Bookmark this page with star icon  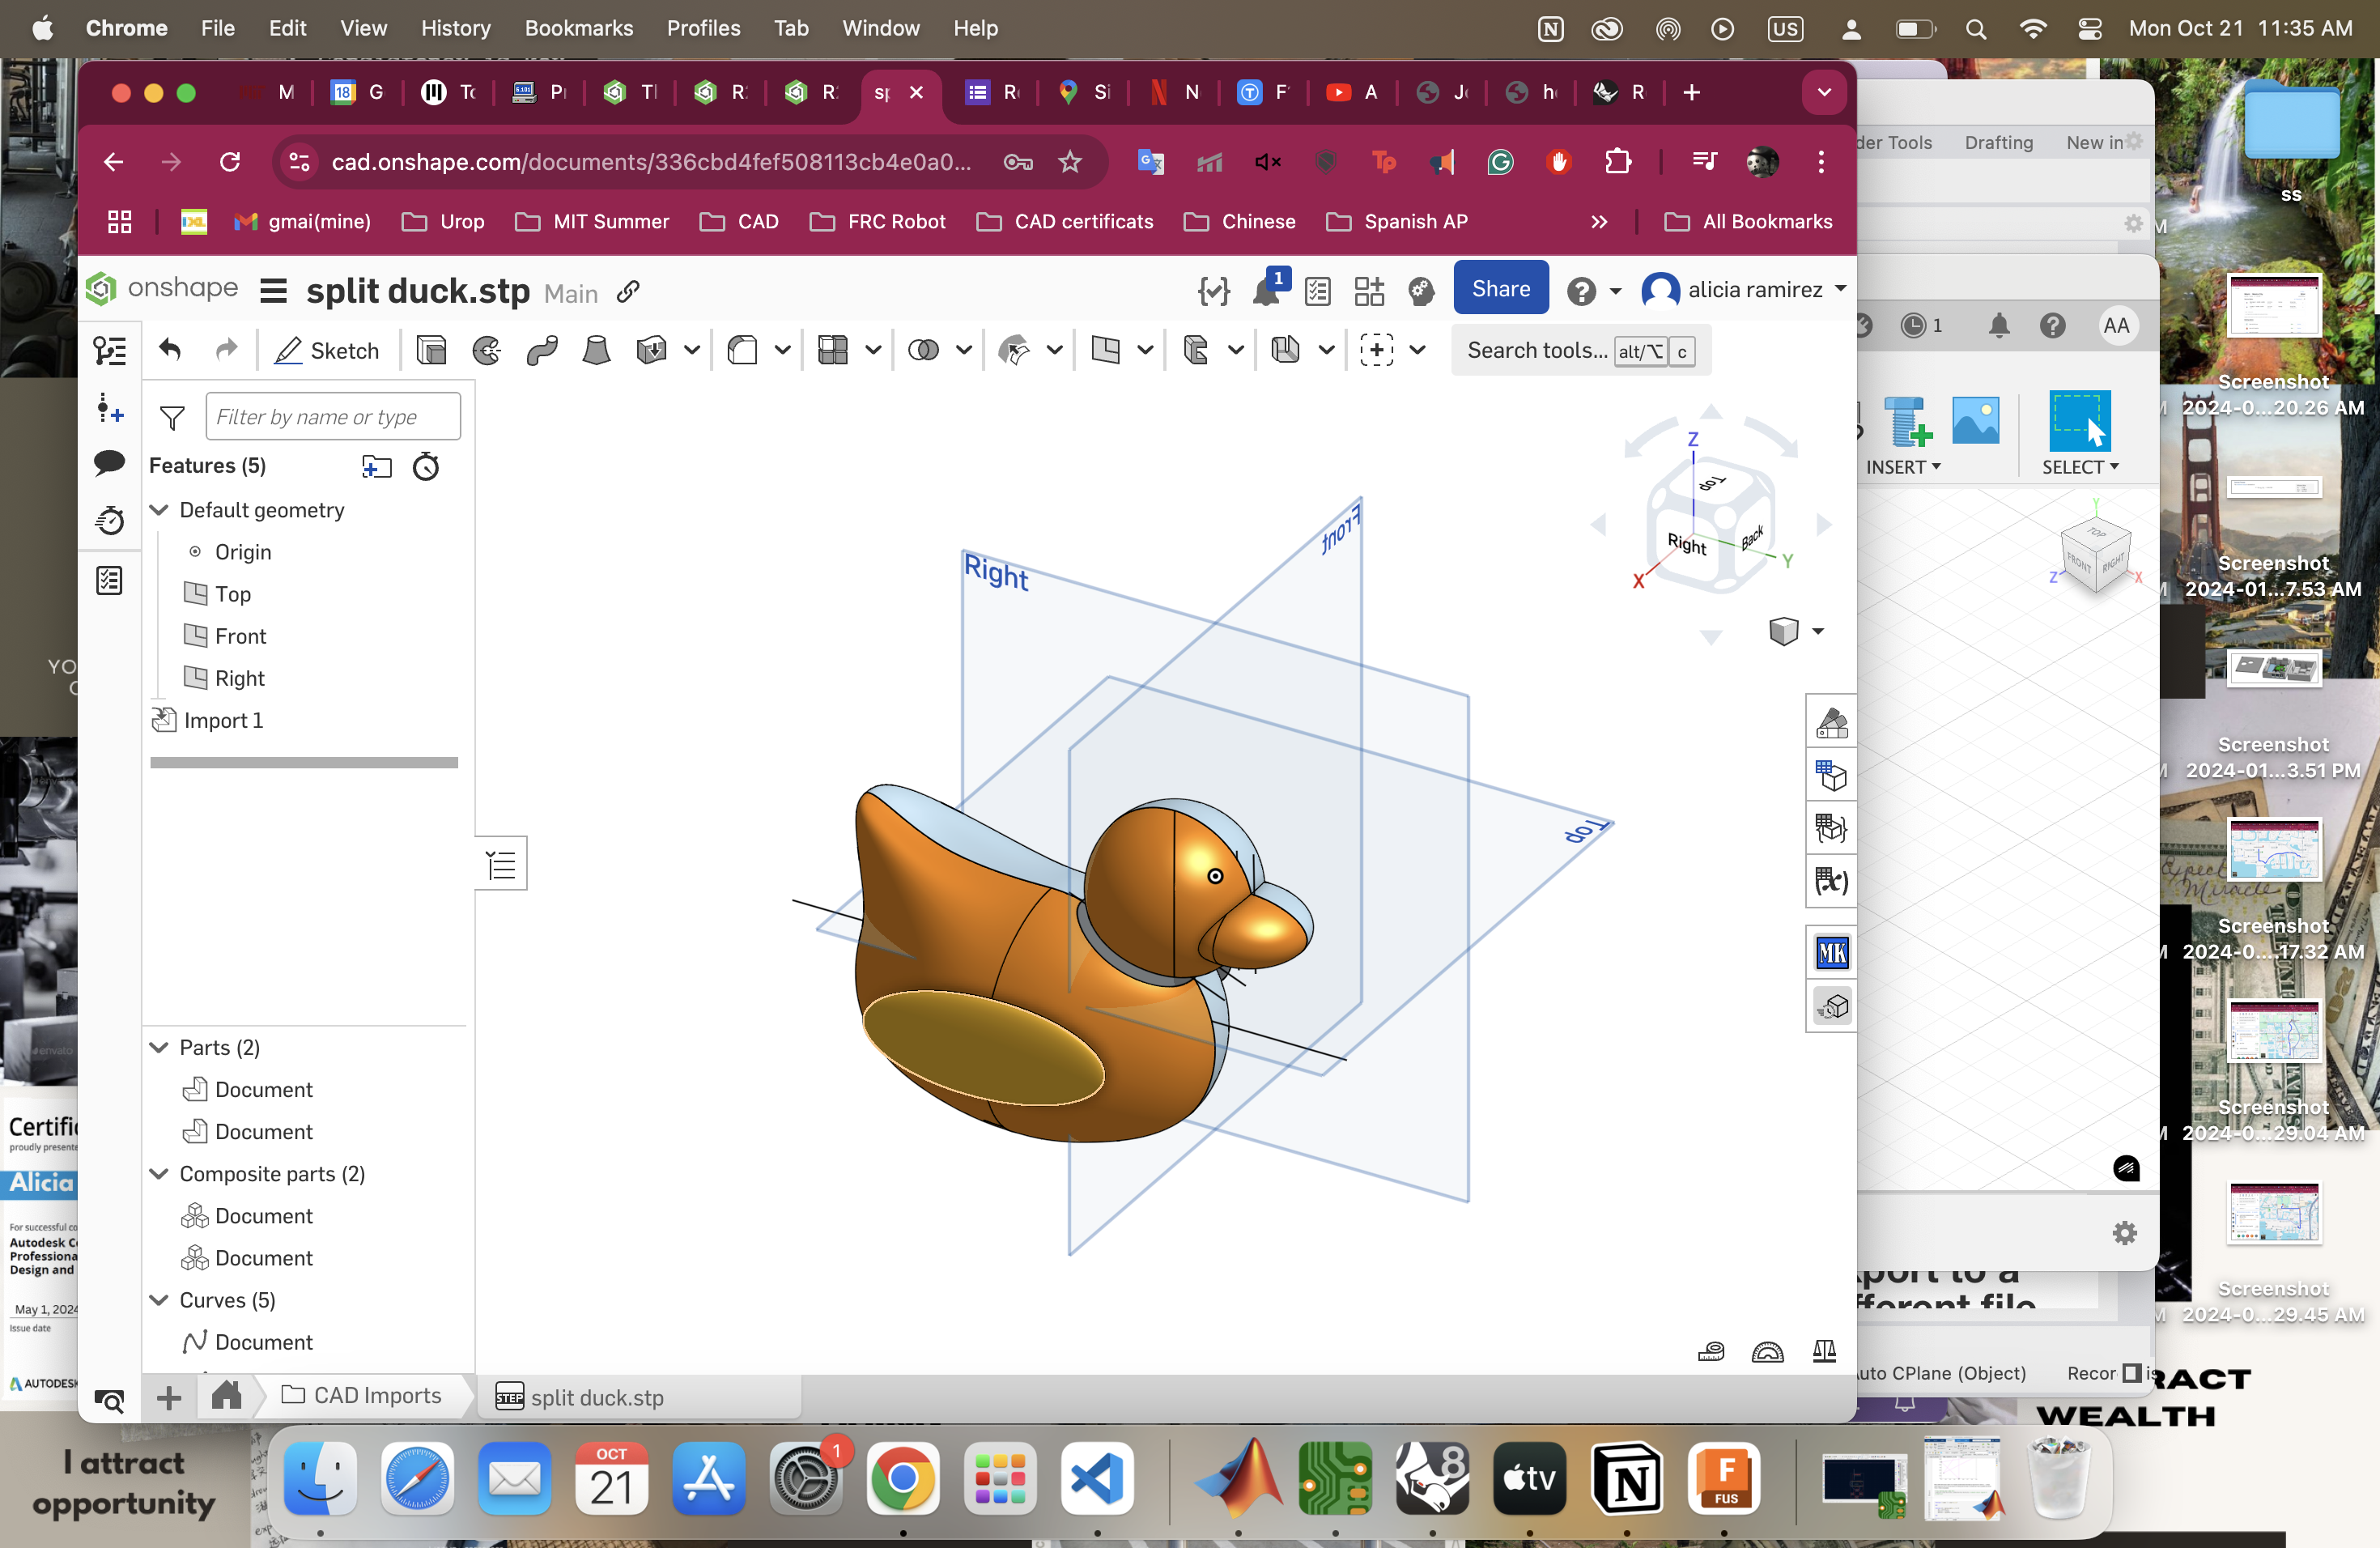click(x=1070, y=162)
